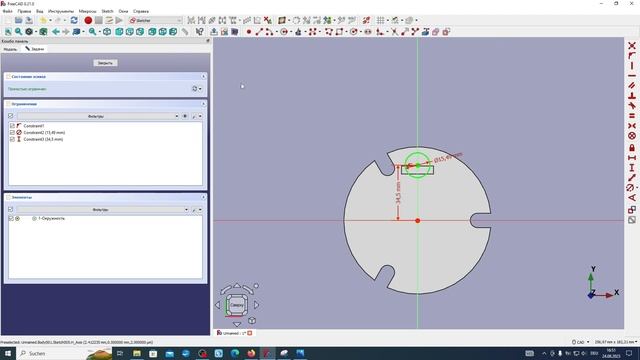Toggle Constraint1 checkbox
Screen dimensions: 640x360
(12, 126)
